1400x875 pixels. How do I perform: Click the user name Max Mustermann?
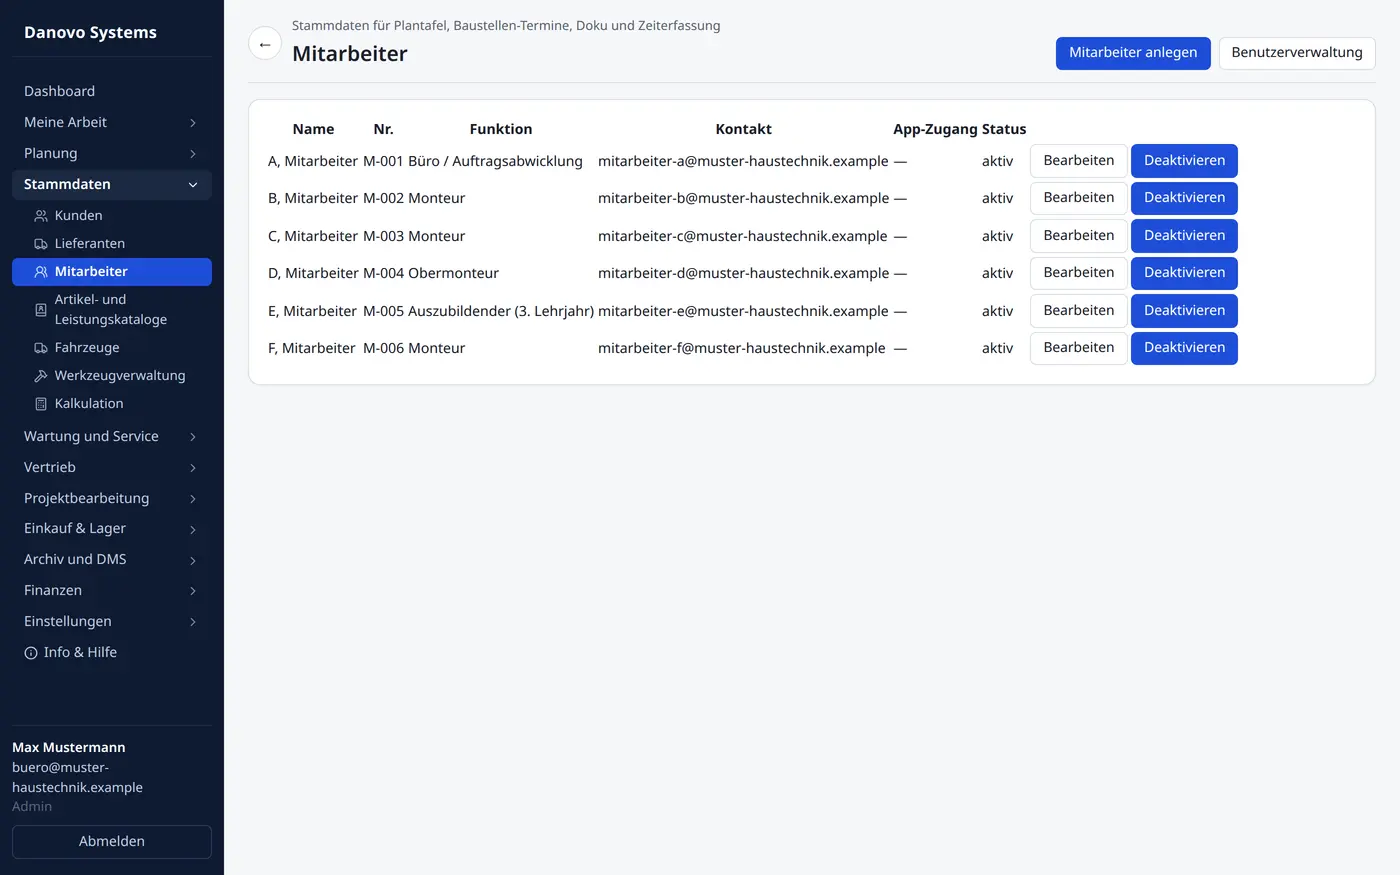69,748
